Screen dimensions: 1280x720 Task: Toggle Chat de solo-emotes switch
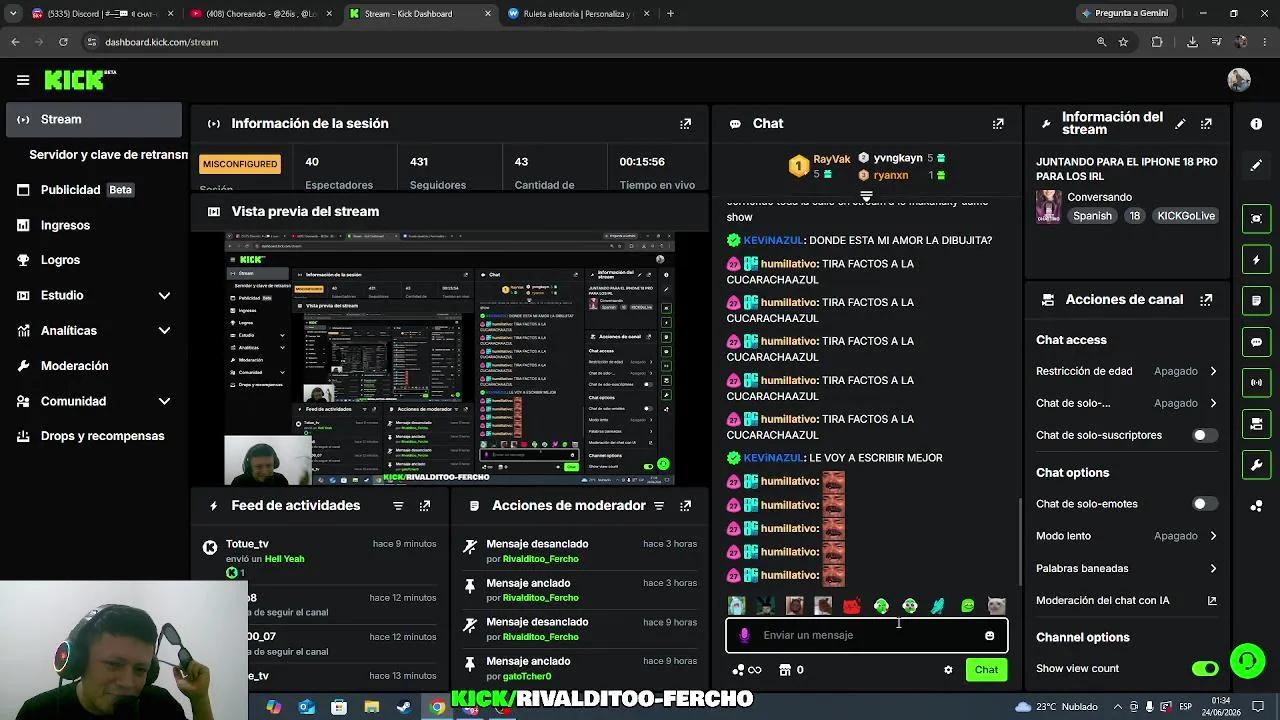click(1205, 504)
